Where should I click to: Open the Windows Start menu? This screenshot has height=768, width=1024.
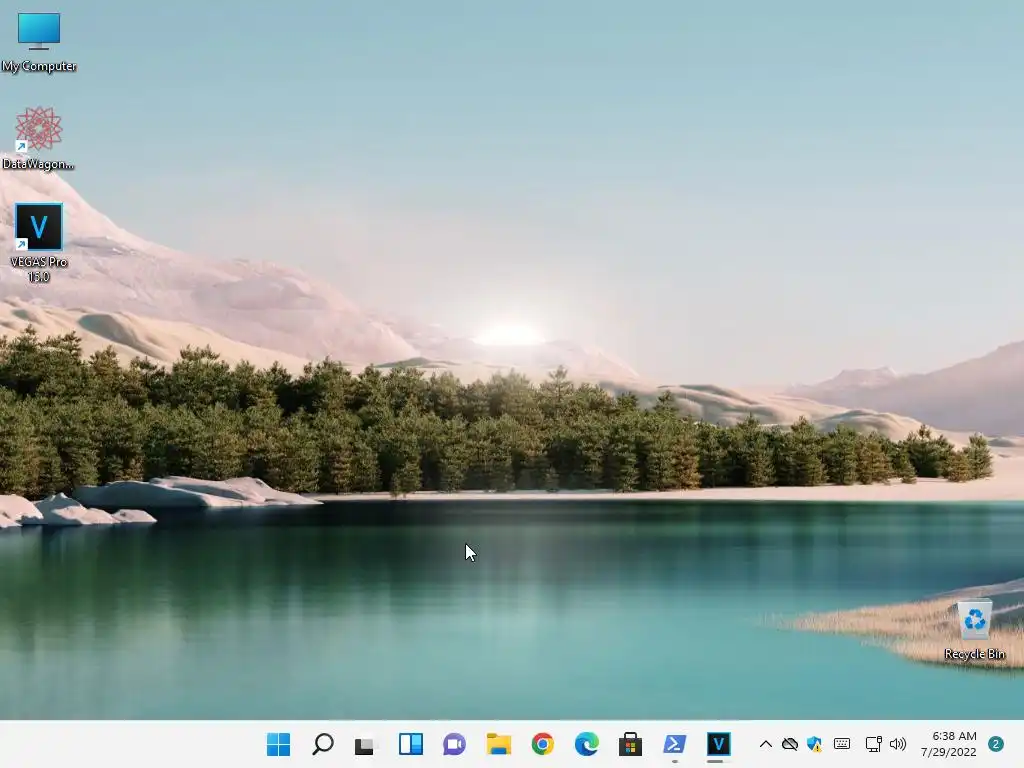pos(279,744)
